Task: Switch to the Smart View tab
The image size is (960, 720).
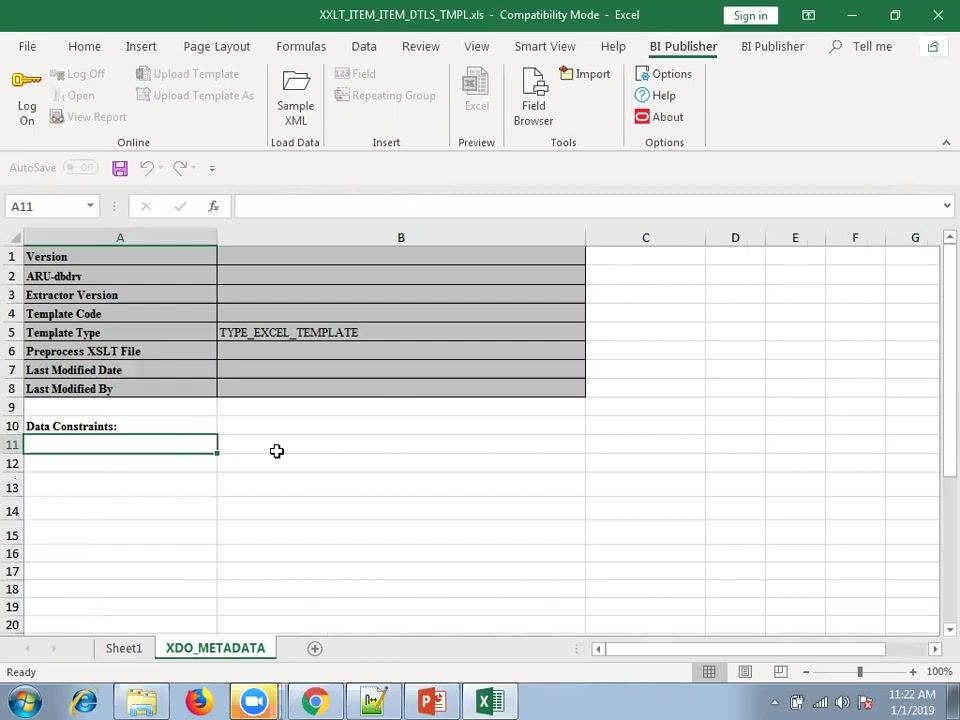Action: (545, 47)
